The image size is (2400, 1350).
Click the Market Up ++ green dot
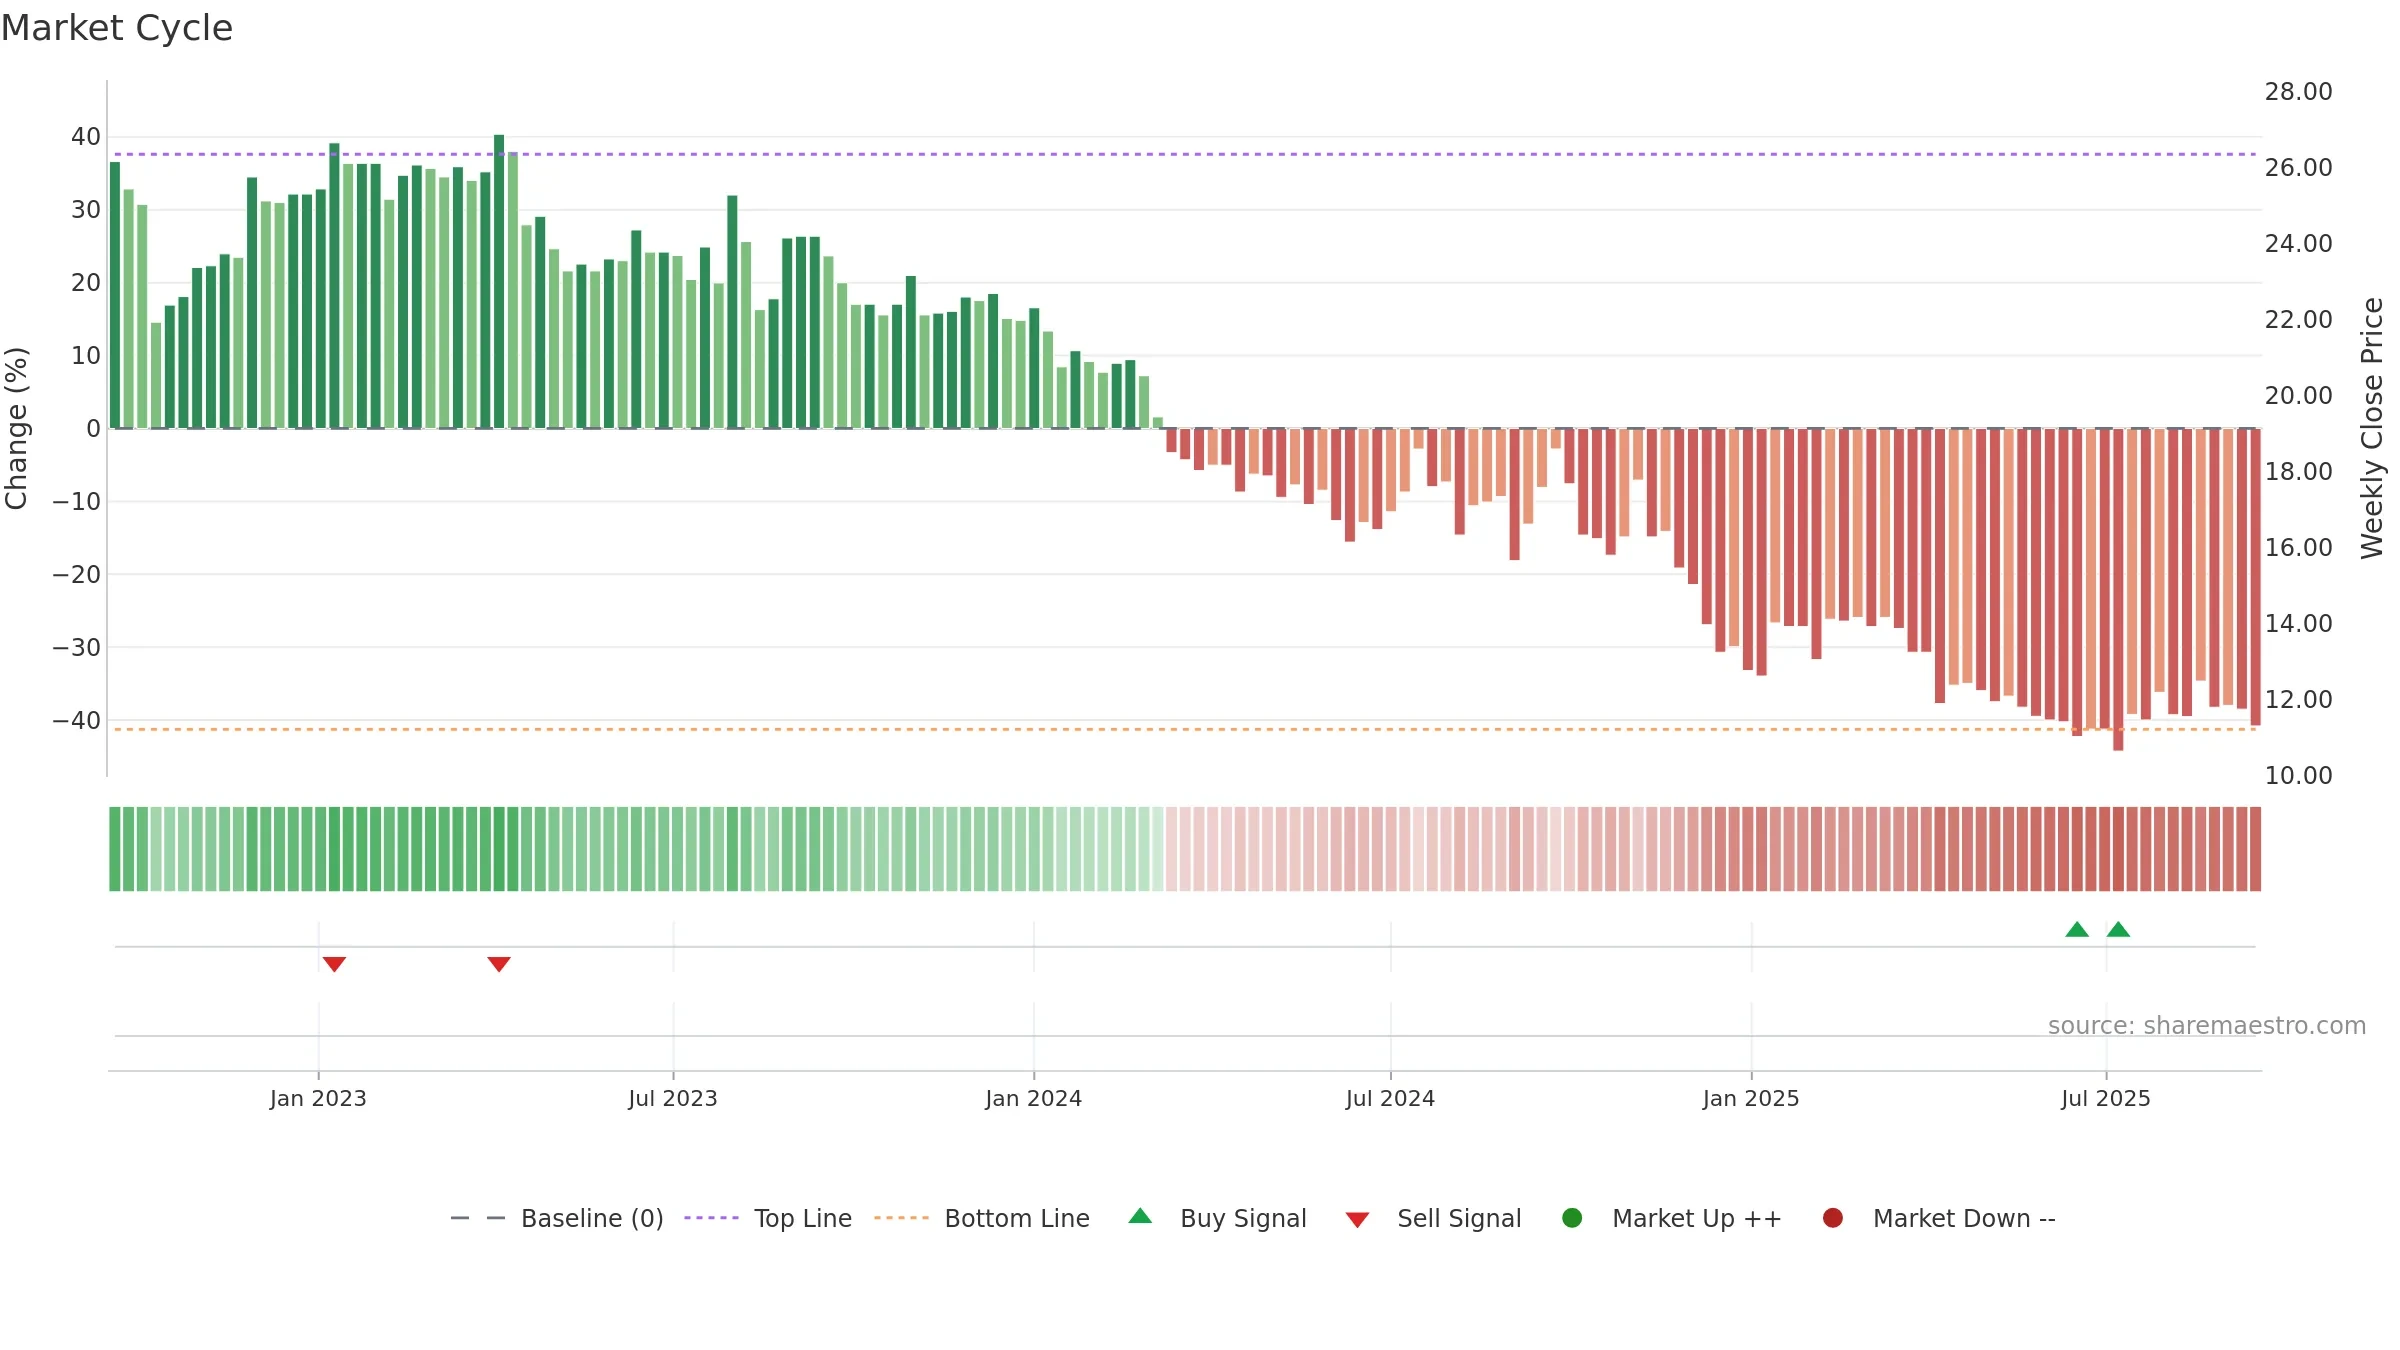(x=1572, y=1218)
